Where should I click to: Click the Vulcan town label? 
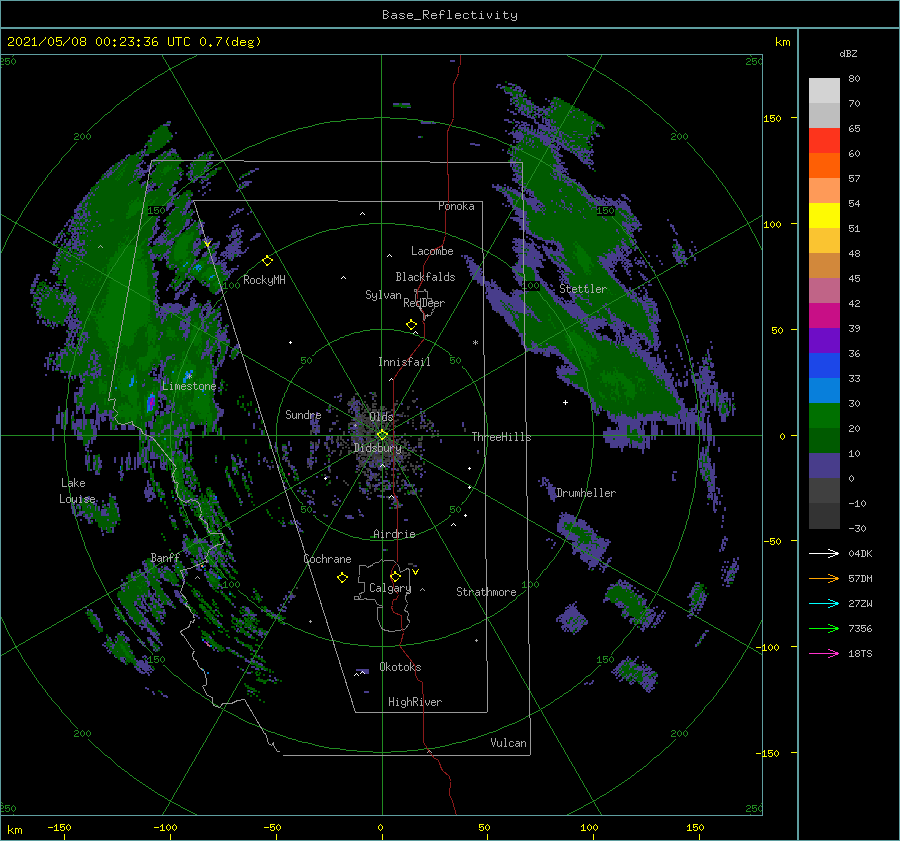[508, 743]
